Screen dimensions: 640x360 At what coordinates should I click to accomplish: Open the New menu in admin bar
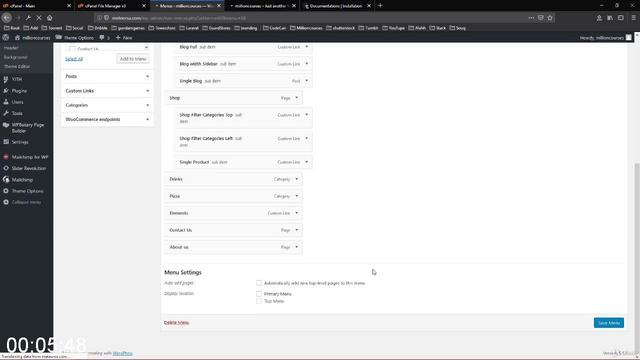pos(124,38)
